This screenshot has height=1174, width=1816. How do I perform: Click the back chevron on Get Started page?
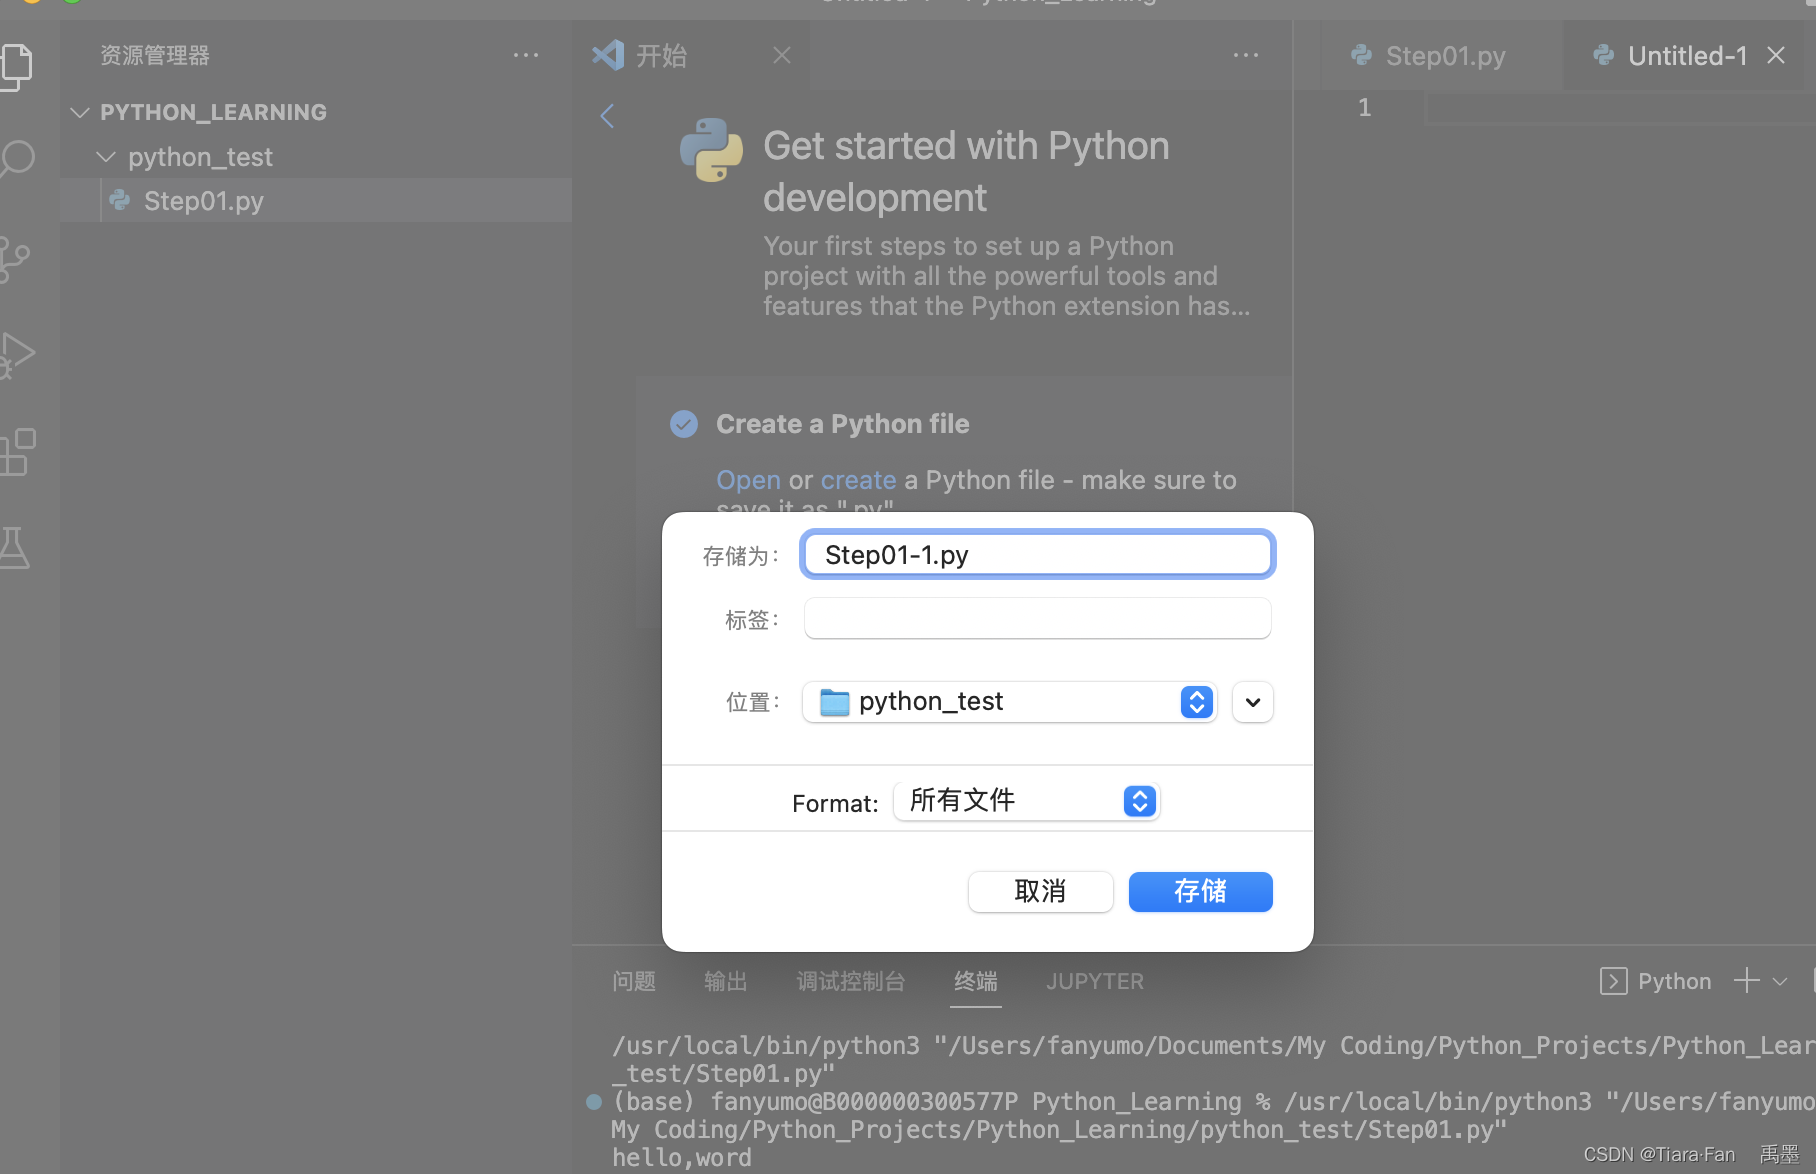(607, 116)
